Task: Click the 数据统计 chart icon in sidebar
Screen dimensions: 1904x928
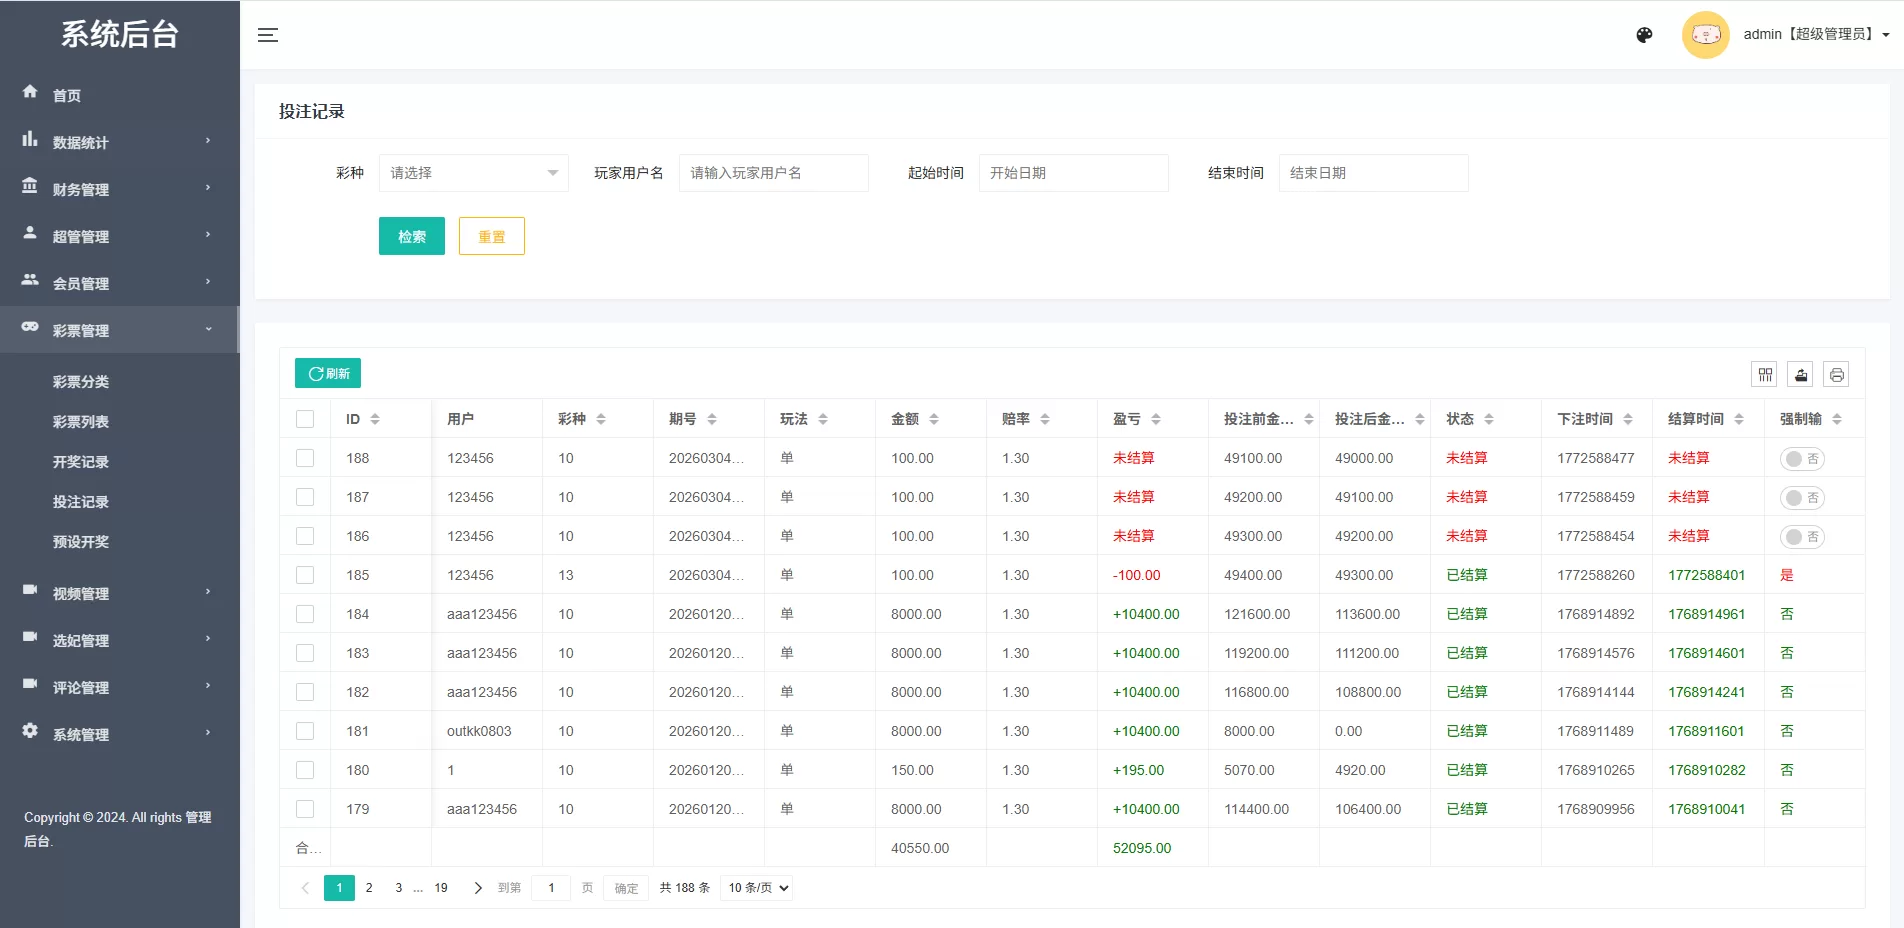Action: click(30, 140)
